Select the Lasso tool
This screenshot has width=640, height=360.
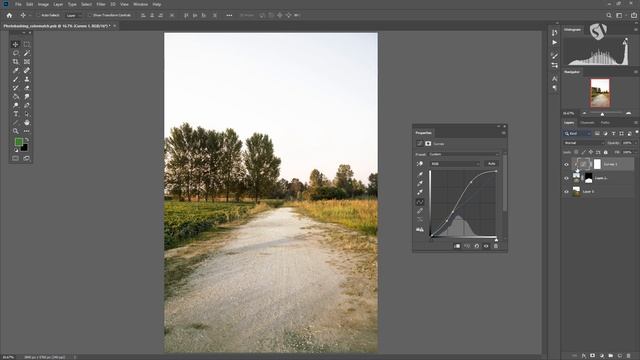16,53
